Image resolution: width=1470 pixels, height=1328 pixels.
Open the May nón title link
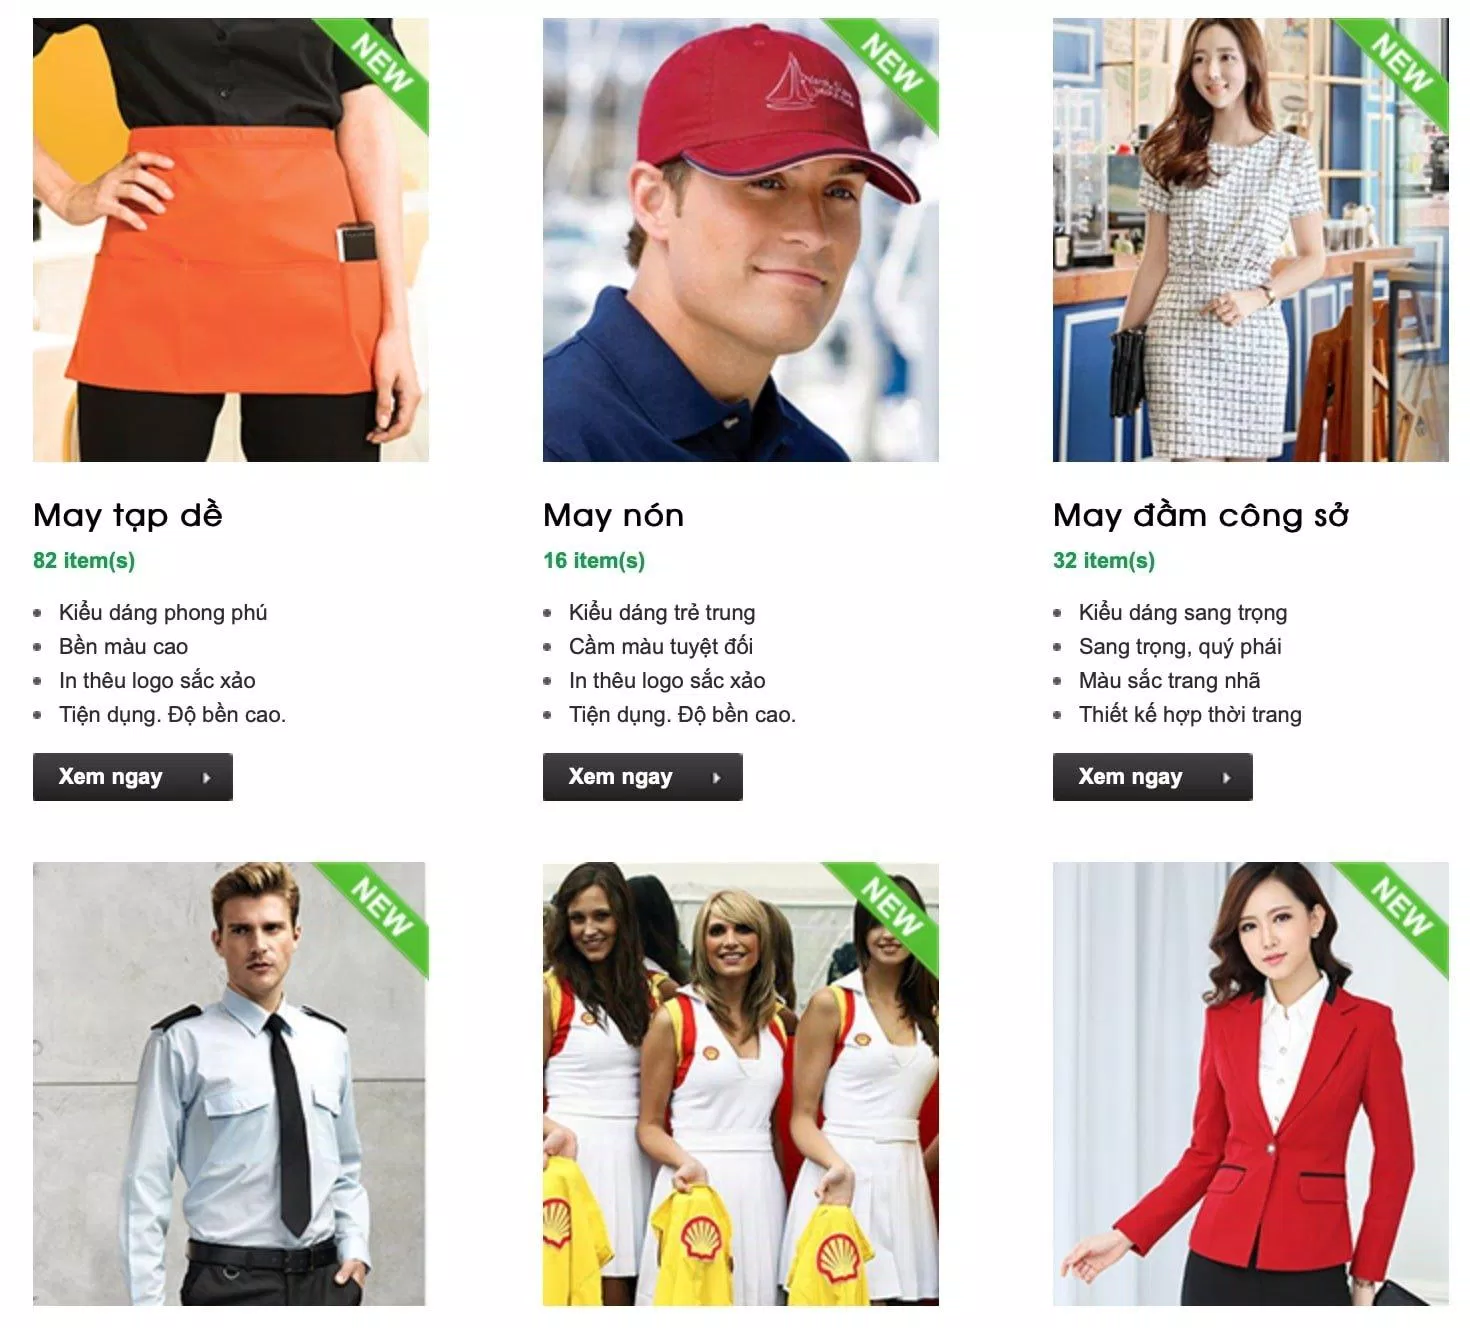click(x=613, y=515)
